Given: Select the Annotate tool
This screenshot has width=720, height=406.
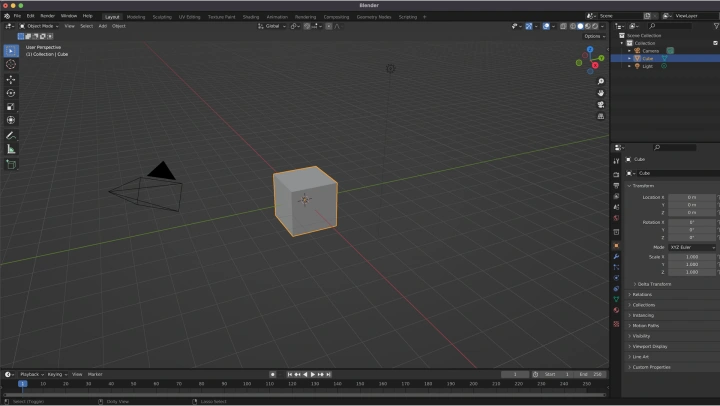Looking at the screenshot, I should point(11,135).
